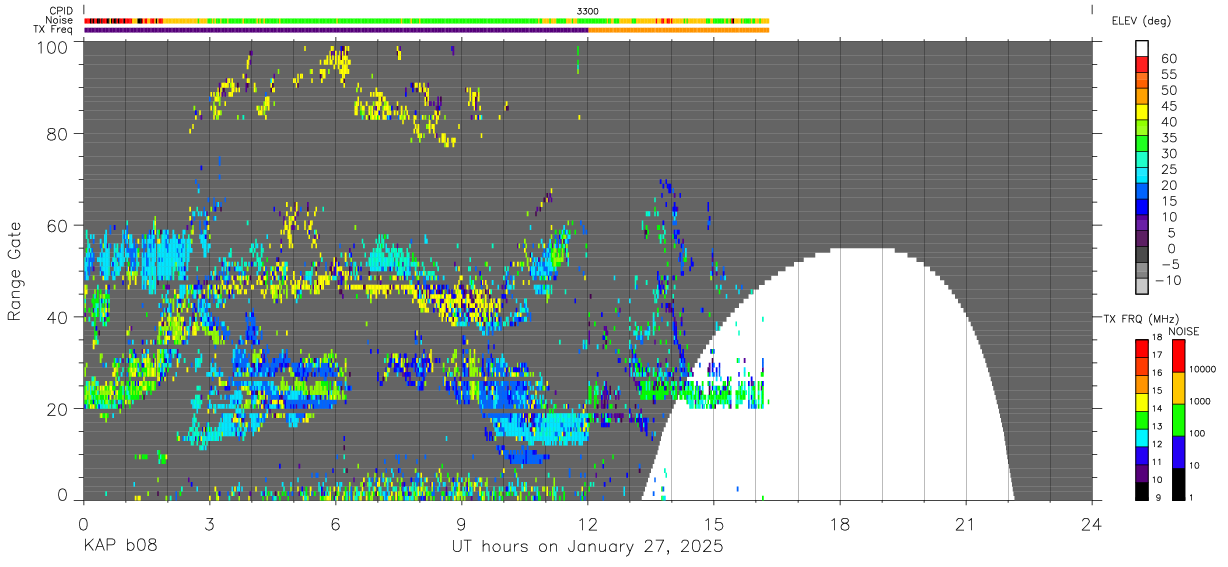Viewport: 1228px width, 567px height.
Task: Click the '9' tick on the UT hours axis
Action: [462, 523]
